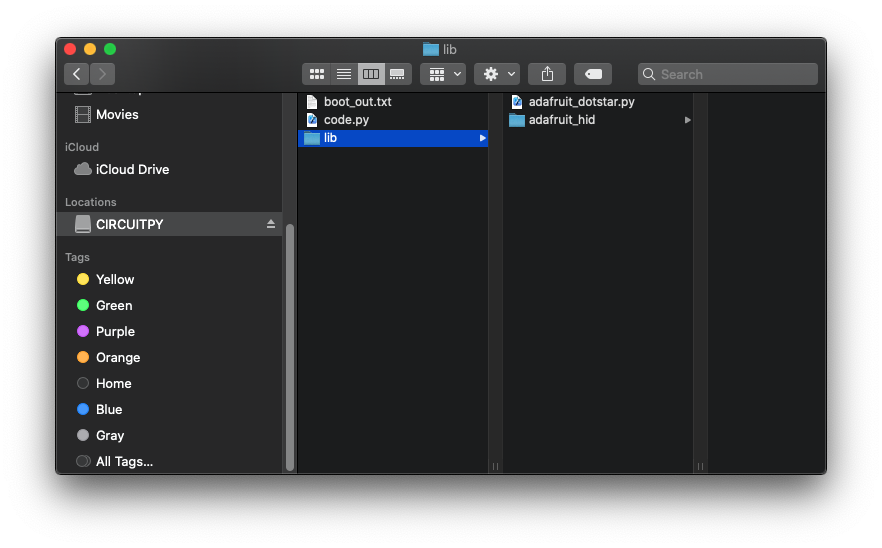Go back with the left chevron button
Screen dimensions: 882x548
pyautogui.click(x=76, y=74)
